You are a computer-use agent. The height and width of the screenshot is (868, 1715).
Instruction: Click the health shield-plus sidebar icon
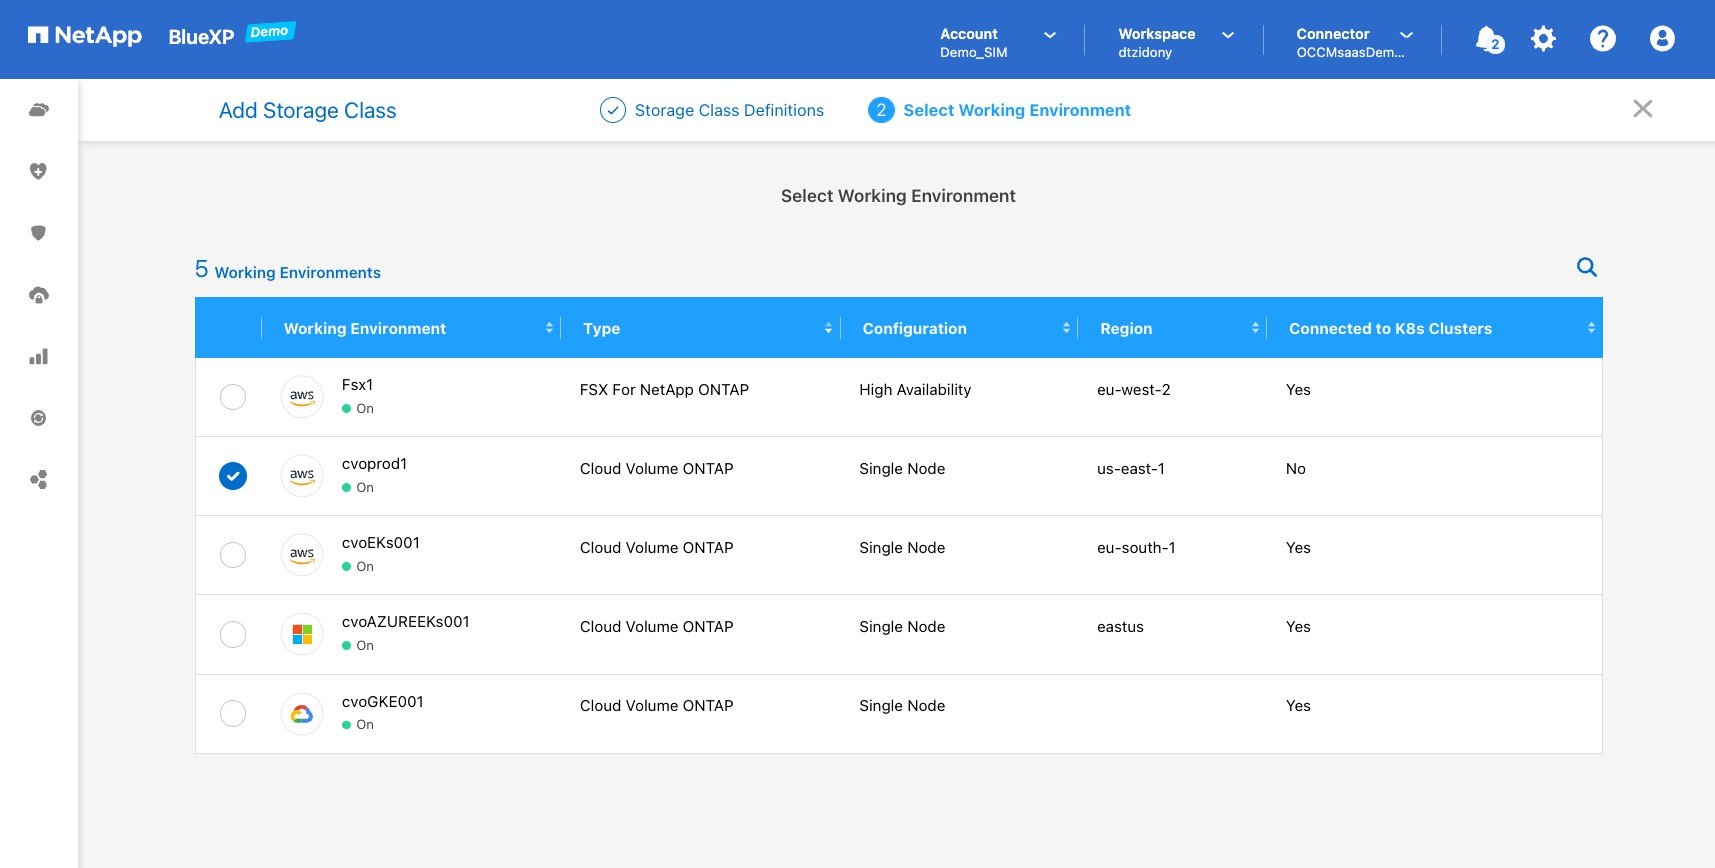pyautogui.click(x=39, y=172)
